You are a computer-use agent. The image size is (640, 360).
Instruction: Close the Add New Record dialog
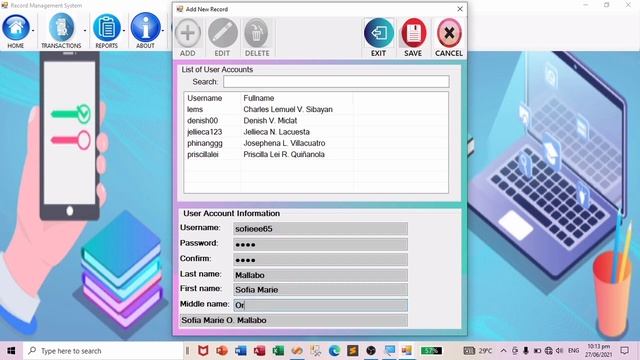click(460, 9)
